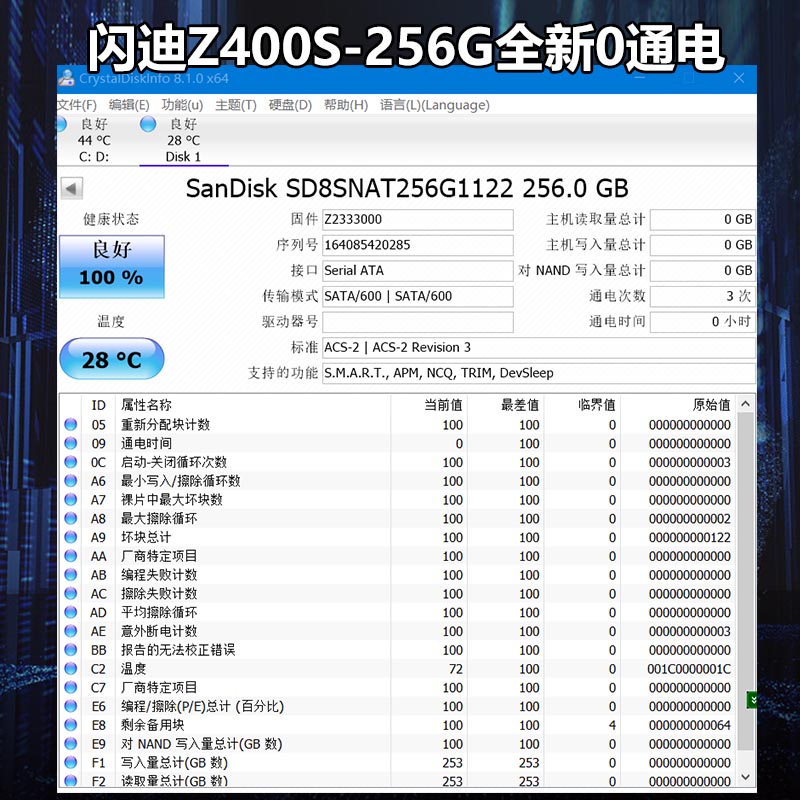Click blue status icon beside 09 通电时间
Viewport: 800px width, 800px height.
coord(69,442)
